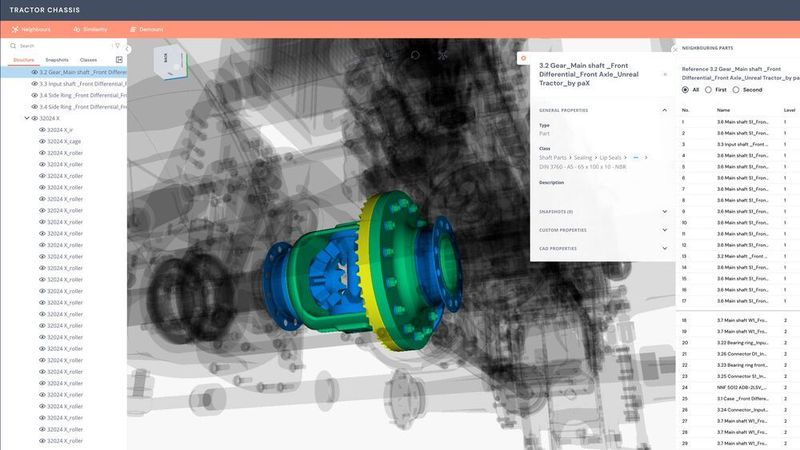This screenshot has width=800, height=450.
Task: Select row 23 '3.25 Connector S1_In'
Action: [x=738, y=377]
